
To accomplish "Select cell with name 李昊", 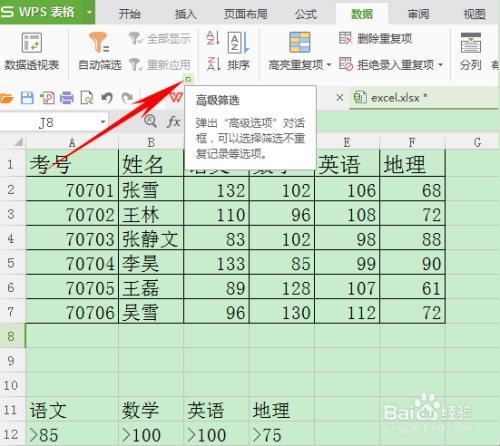I will pyautogui.click(x=151, y=263).
